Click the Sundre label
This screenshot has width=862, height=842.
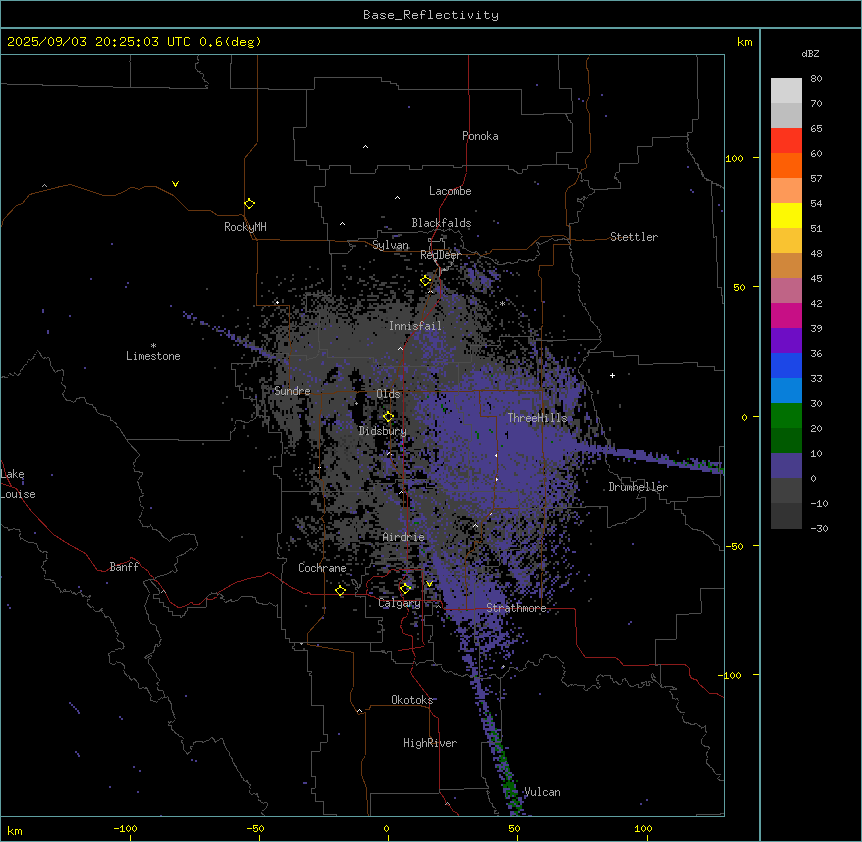(x=292, y=391)
